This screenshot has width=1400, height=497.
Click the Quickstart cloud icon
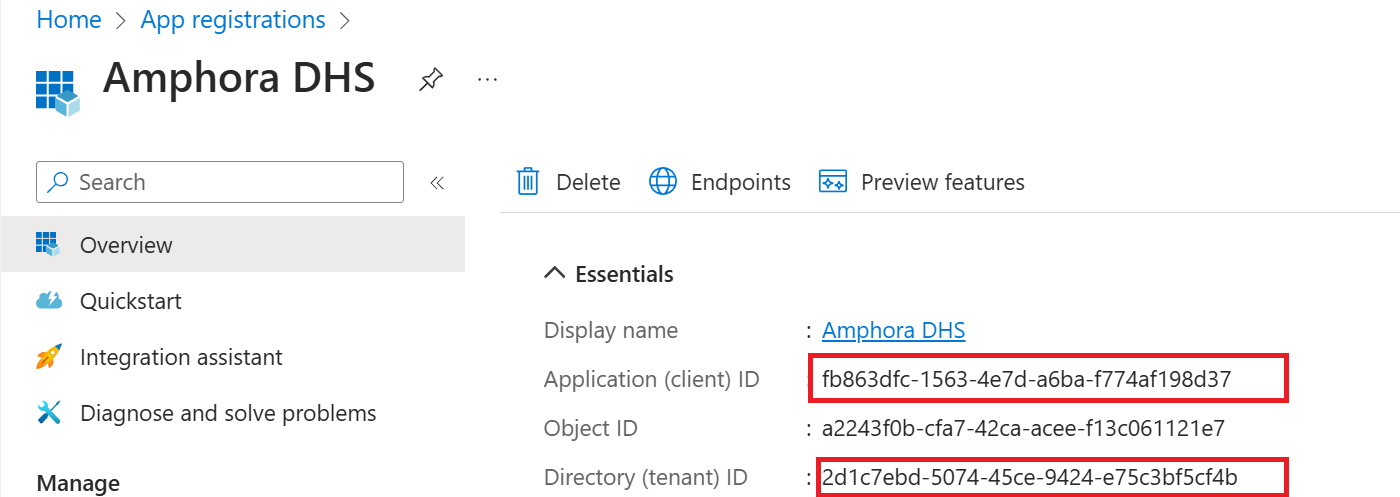pyautogui.click(x=49, y=301)
